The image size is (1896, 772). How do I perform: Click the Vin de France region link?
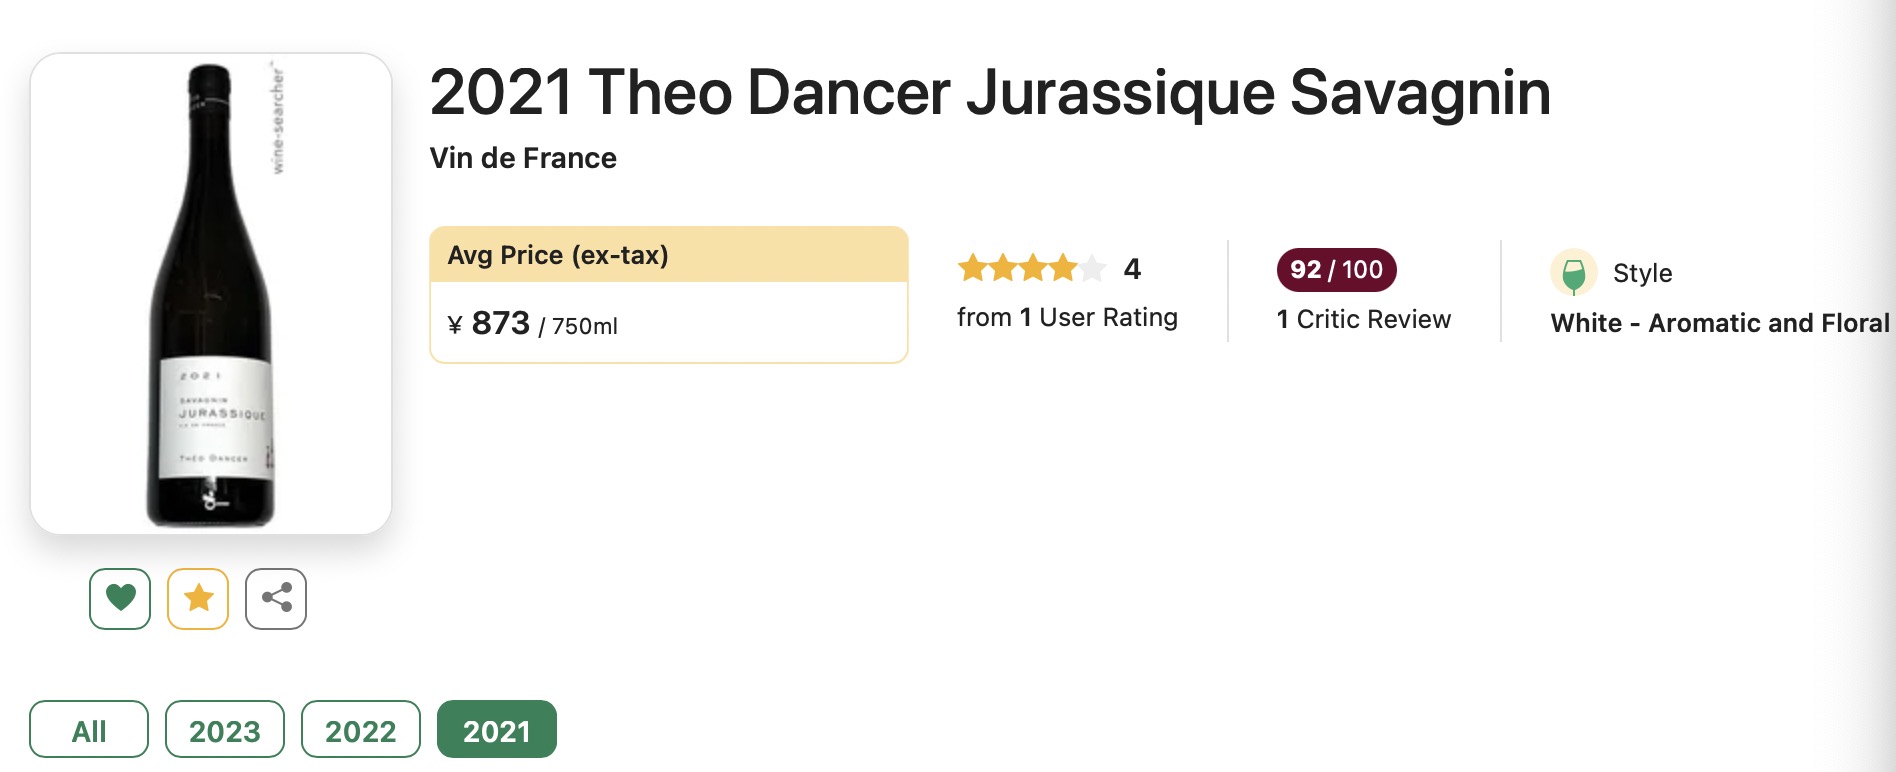click(x=523, y=158)
